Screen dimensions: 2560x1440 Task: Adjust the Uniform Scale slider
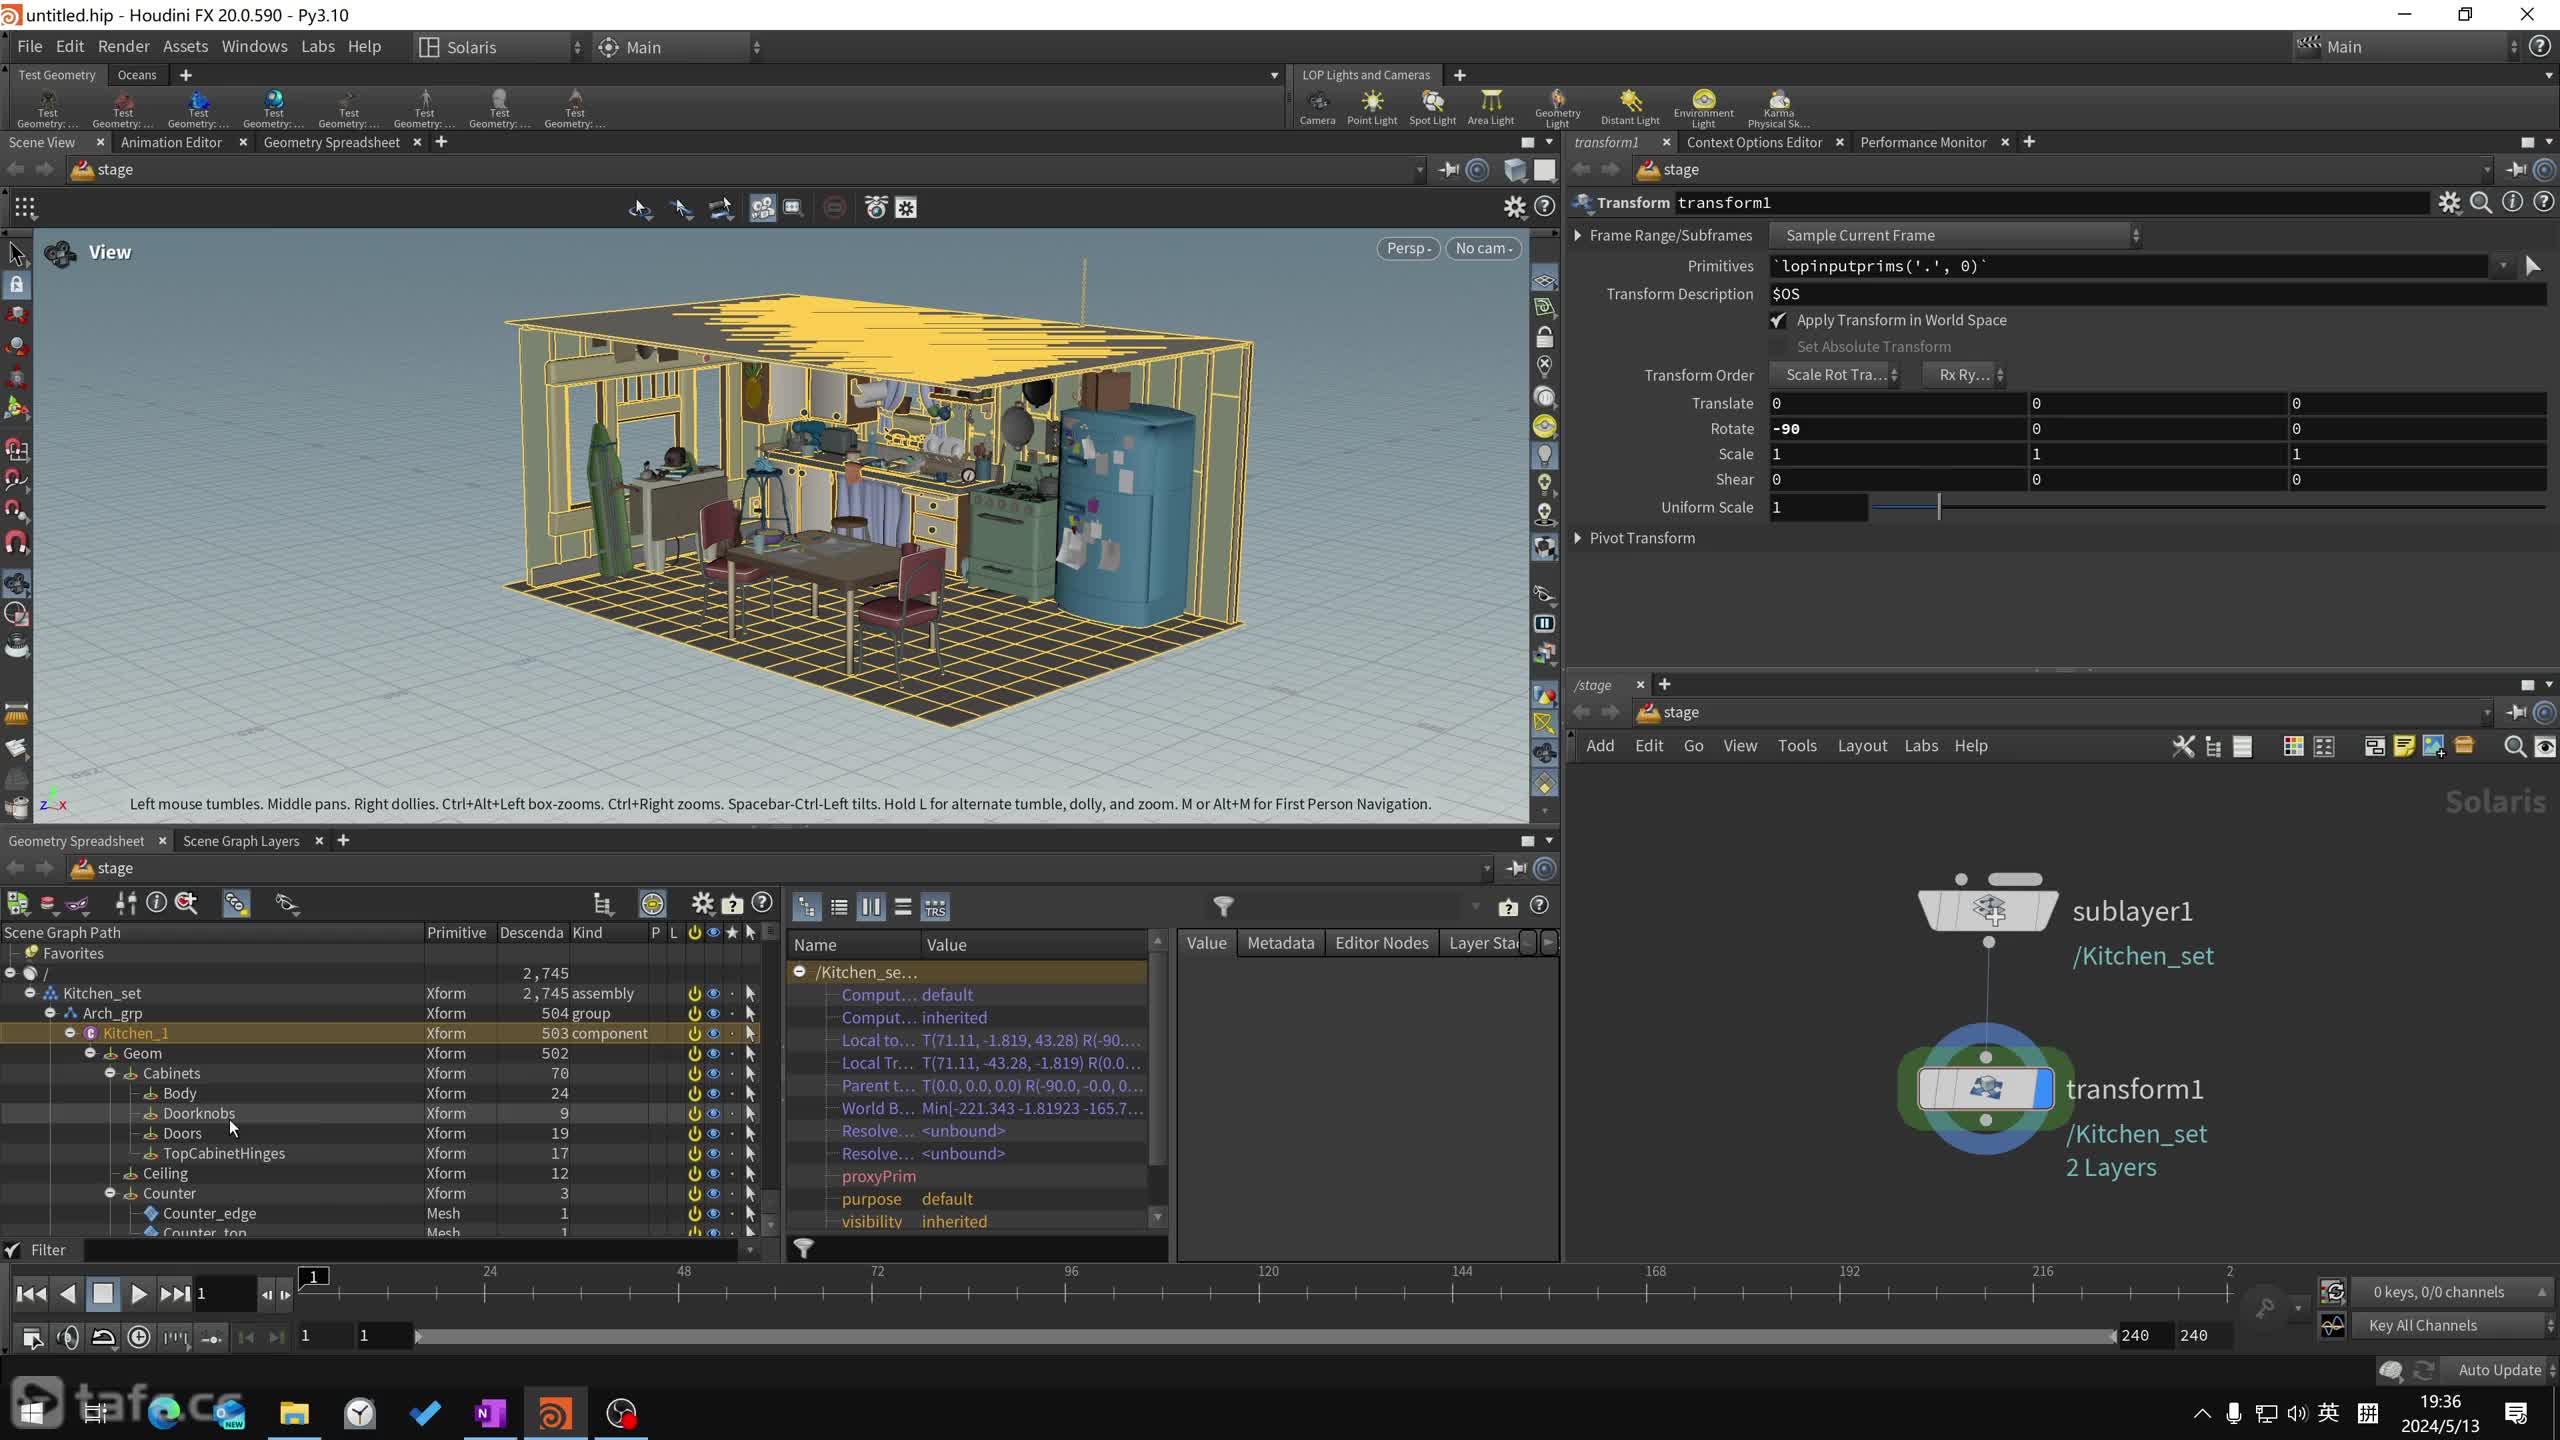2208,508
